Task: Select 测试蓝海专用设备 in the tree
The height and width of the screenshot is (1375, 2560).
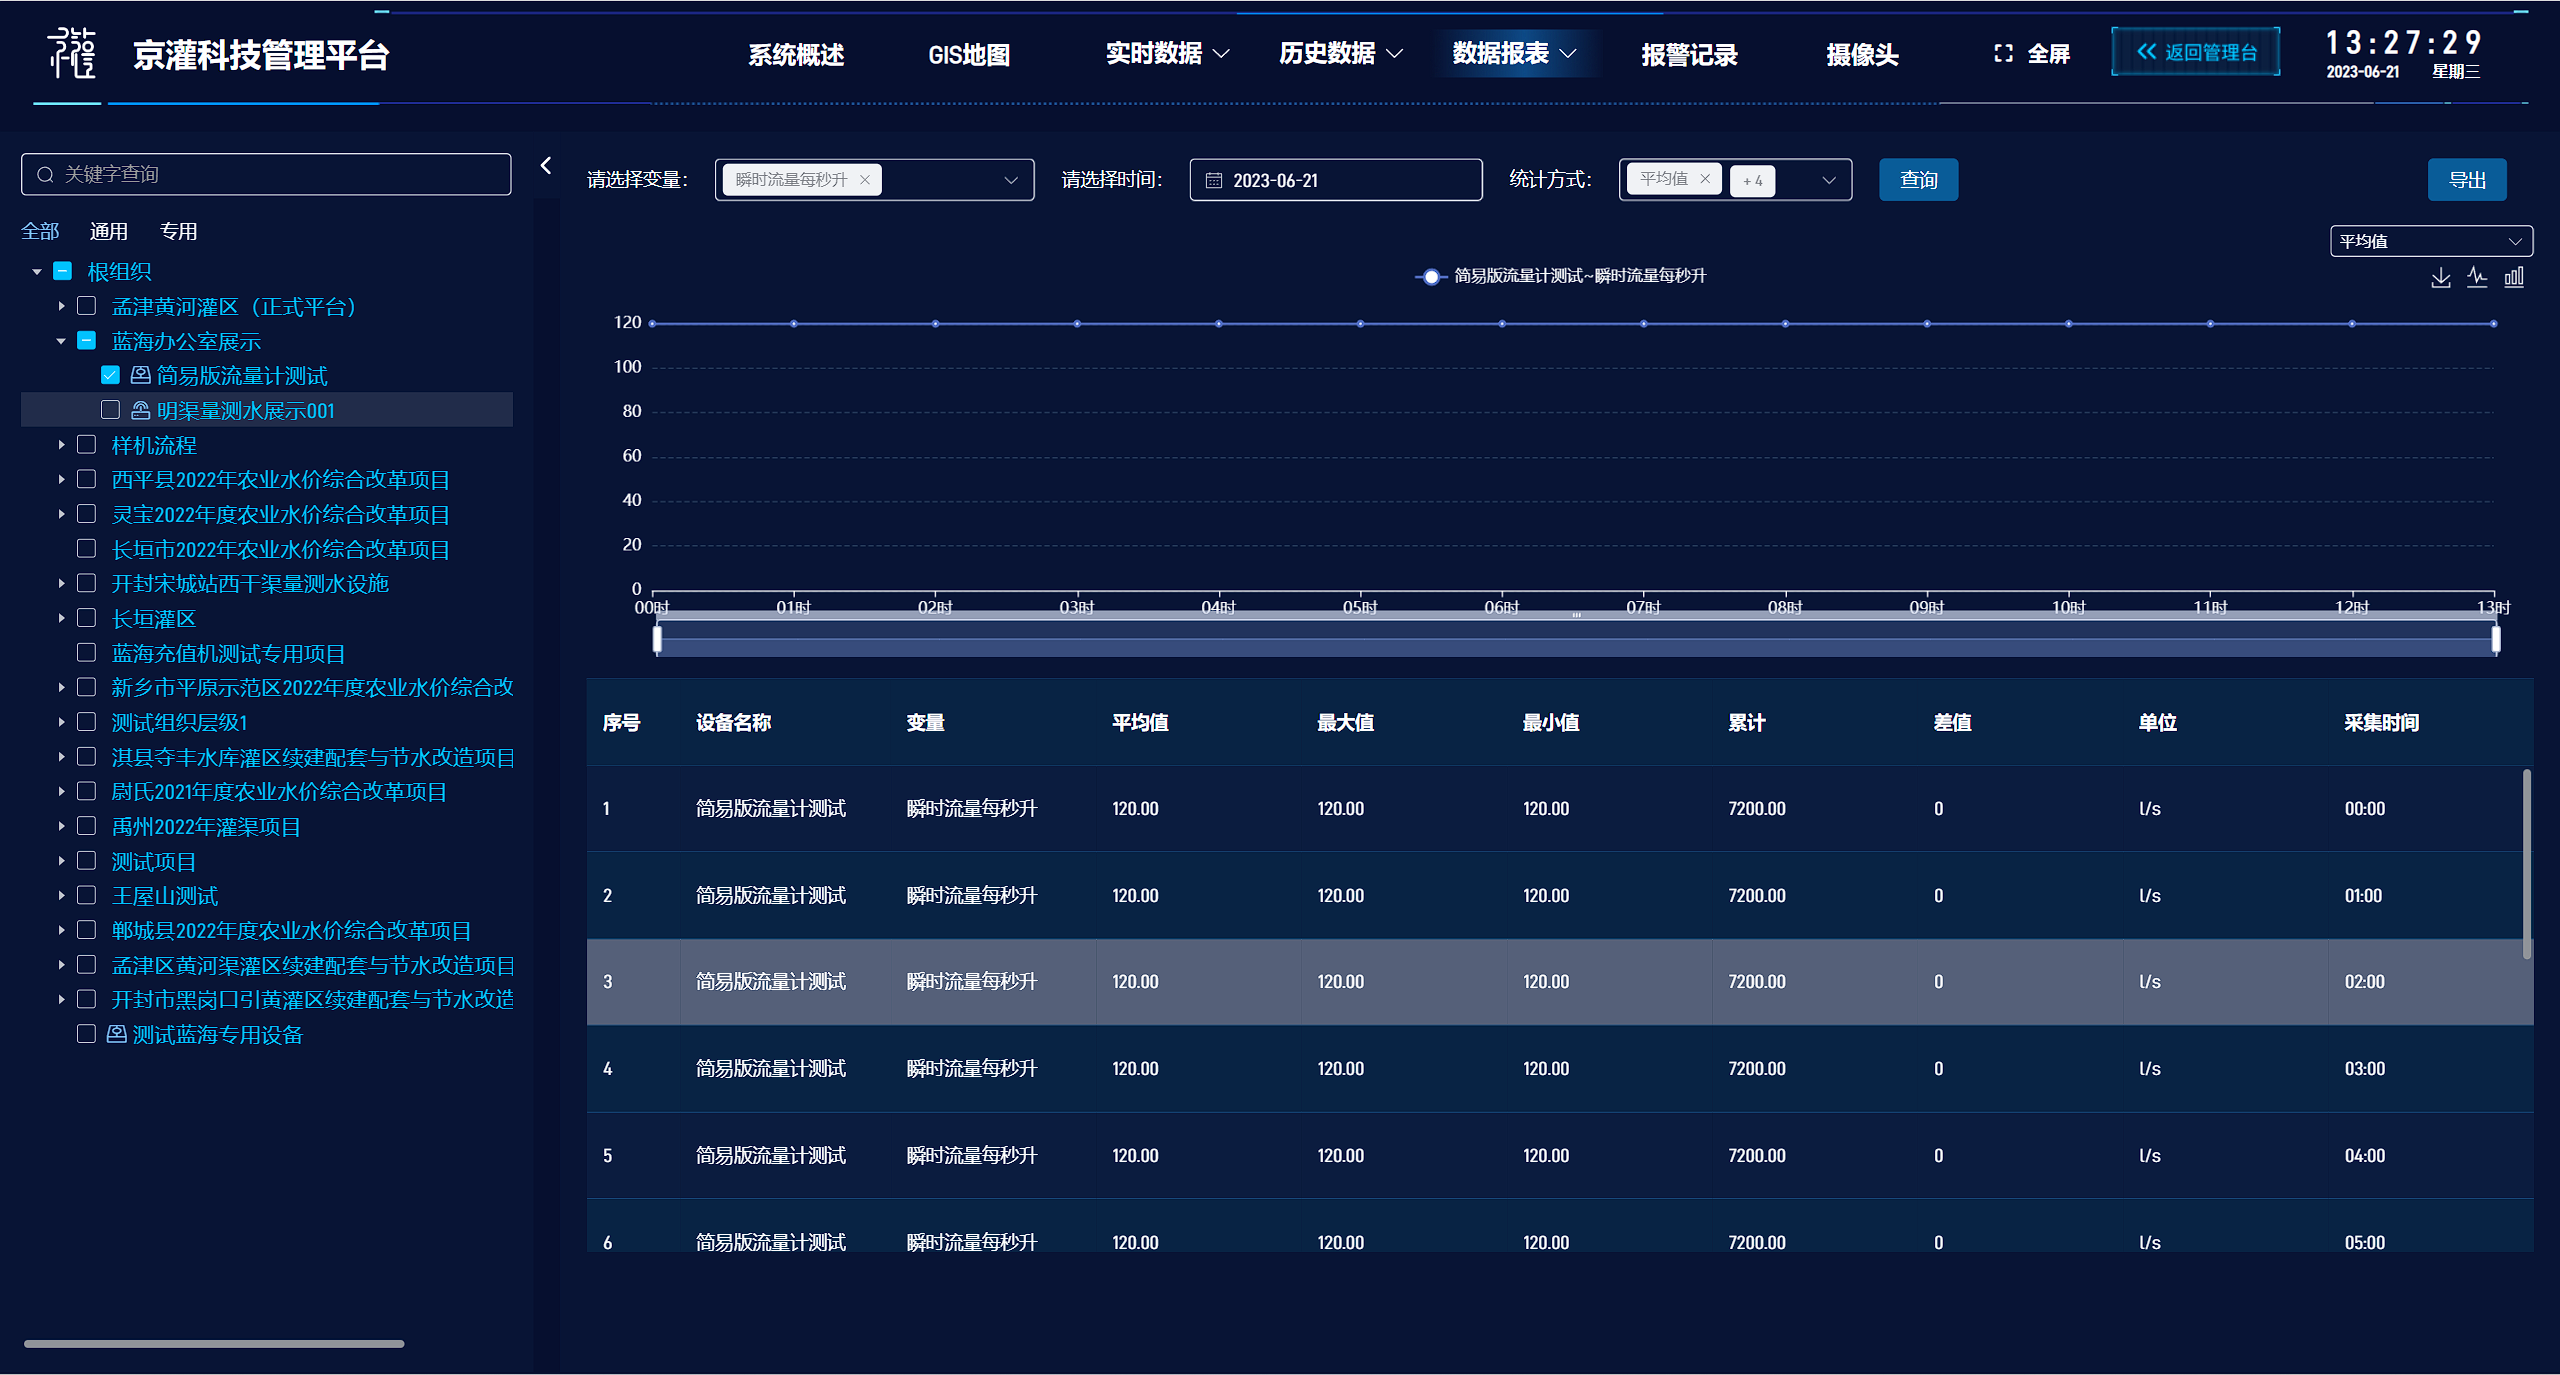Action: (x=217, y=1035)
